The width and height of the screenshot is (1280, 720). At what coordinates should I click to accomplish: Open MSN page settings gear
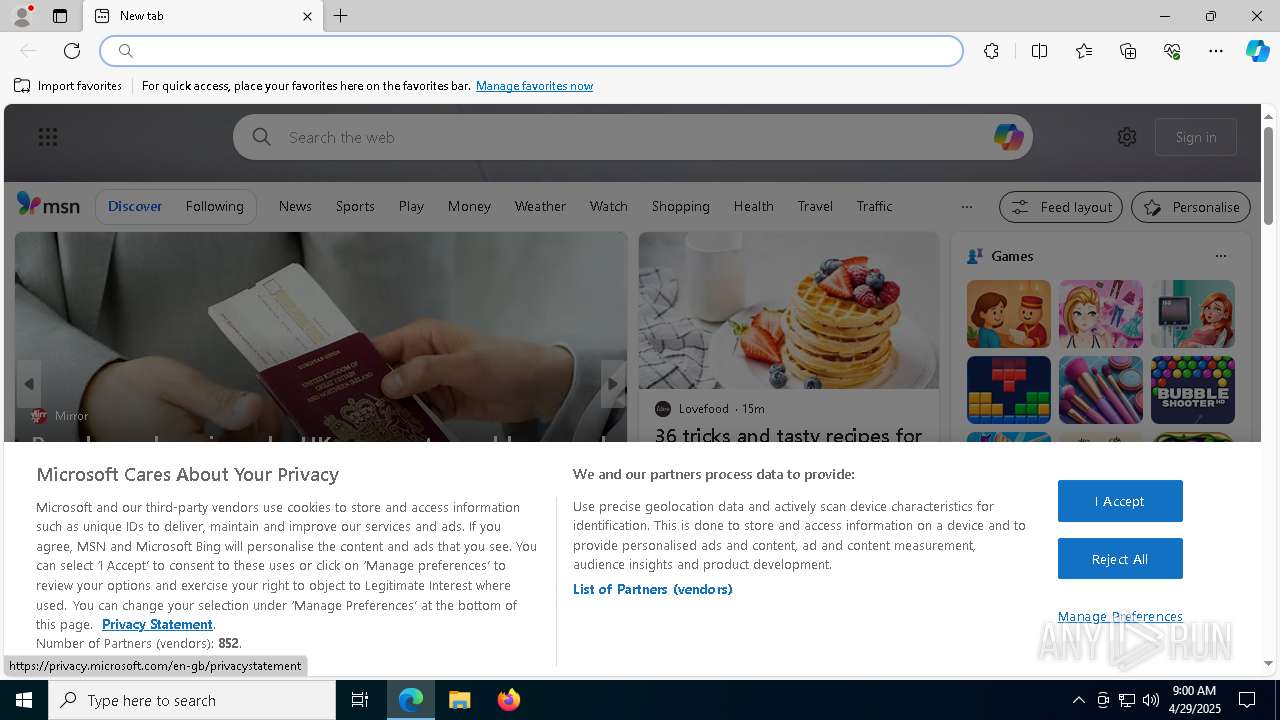click(1127, 137)
